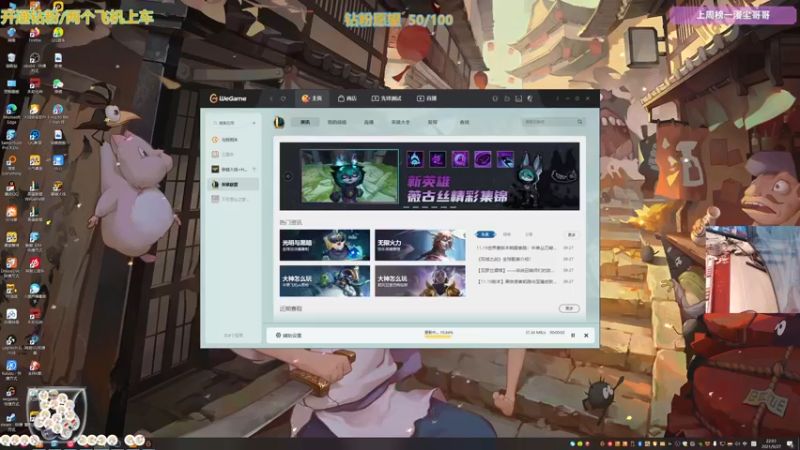
Task: Open the 直播 live tab in top bar
Action: click(x=427, y=98)
